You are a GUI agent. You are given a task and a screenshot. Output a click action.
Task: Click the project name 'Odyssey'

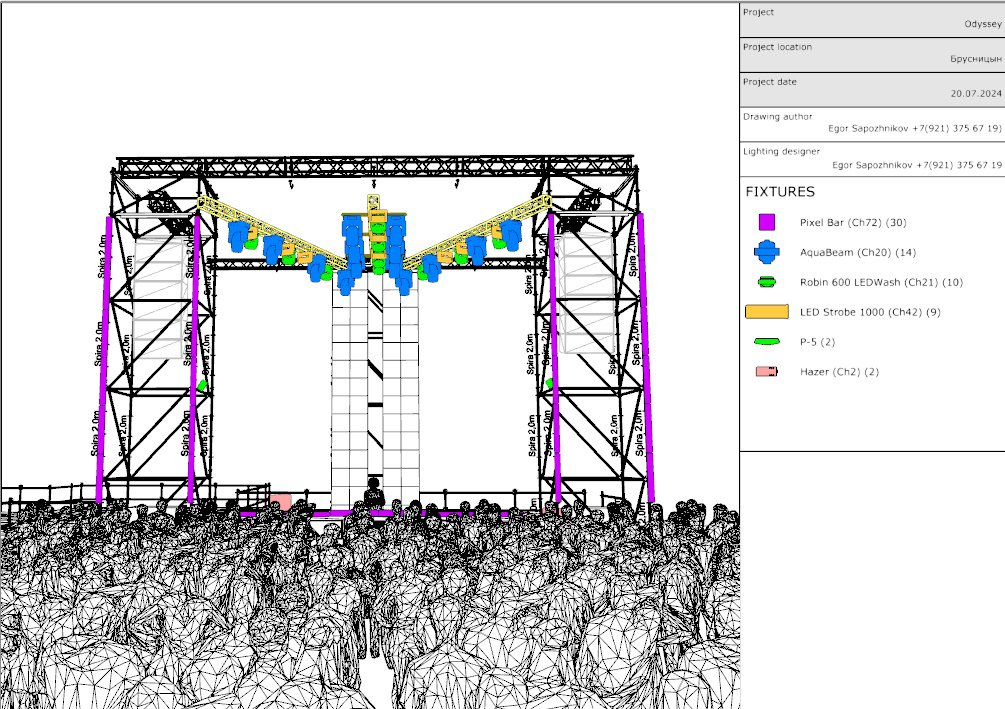tap(983, 24)
